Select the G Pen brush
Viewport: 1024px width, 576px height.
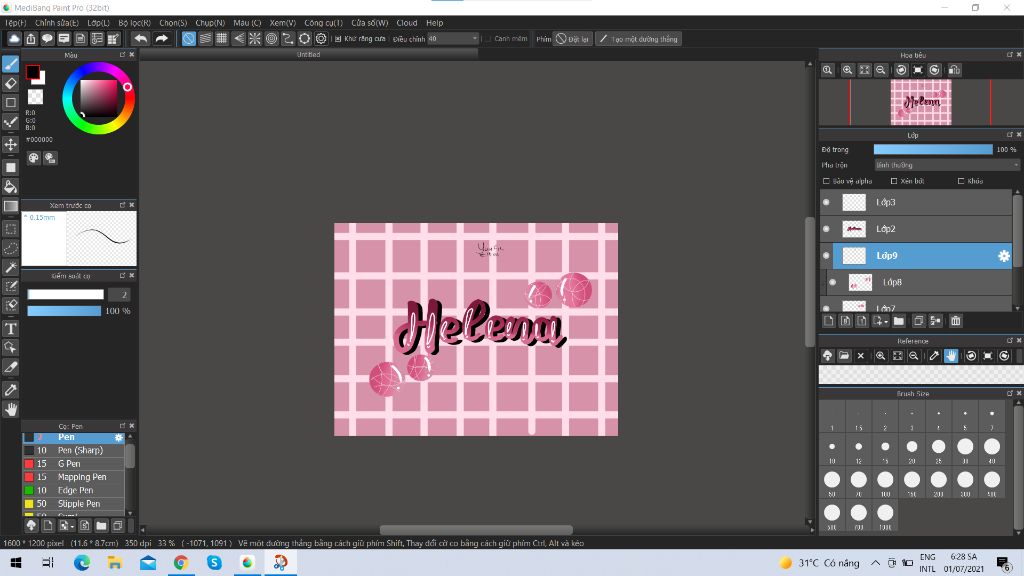pos(74,464)
